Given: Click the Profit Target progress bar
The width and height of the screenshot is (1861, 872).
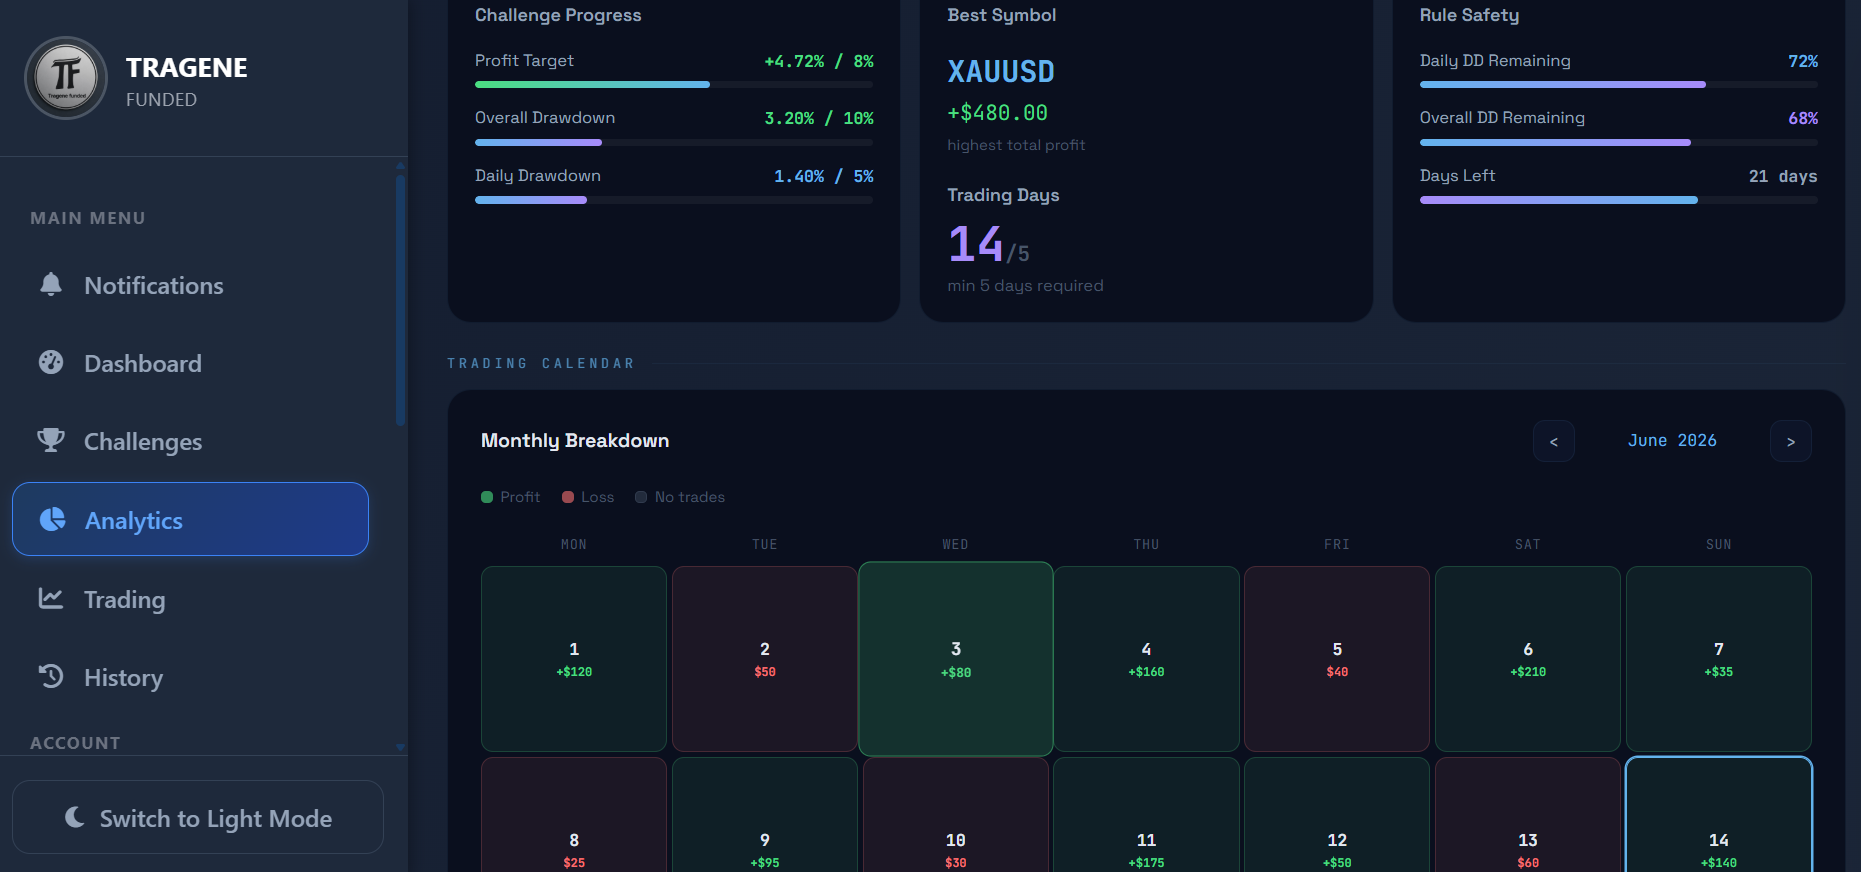Looking at the screenshot, I should pyautogui.click(x=674, y=85).
